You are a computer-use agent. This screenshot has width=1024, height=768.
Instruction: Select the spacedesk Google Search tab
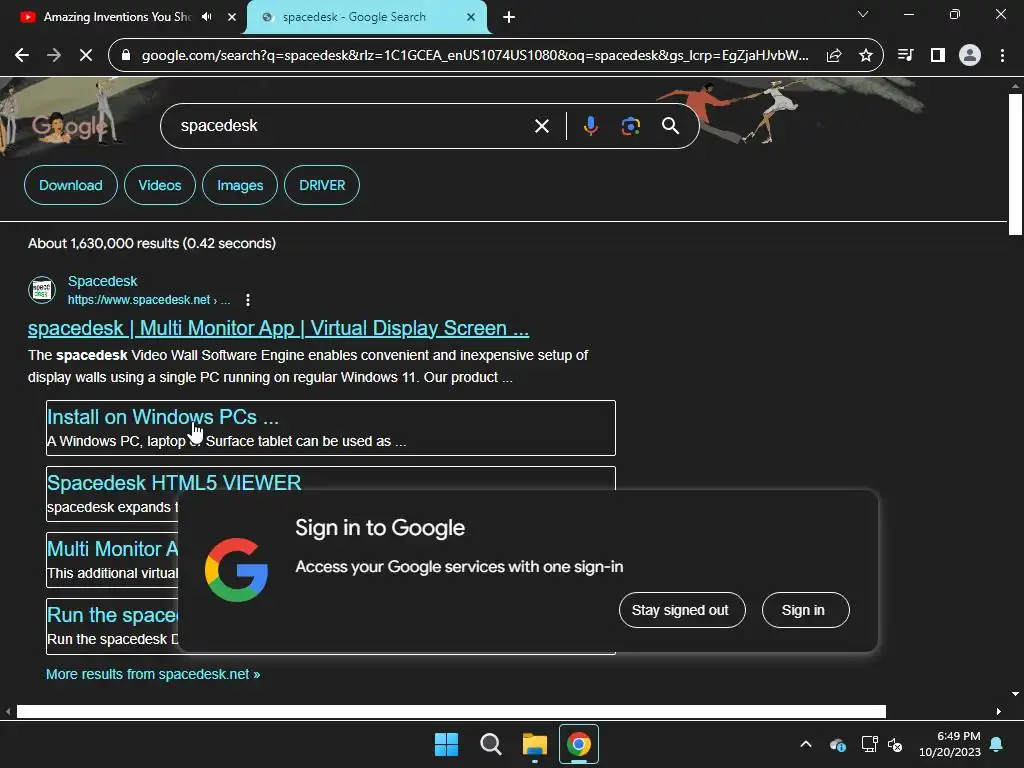point(354,17)
